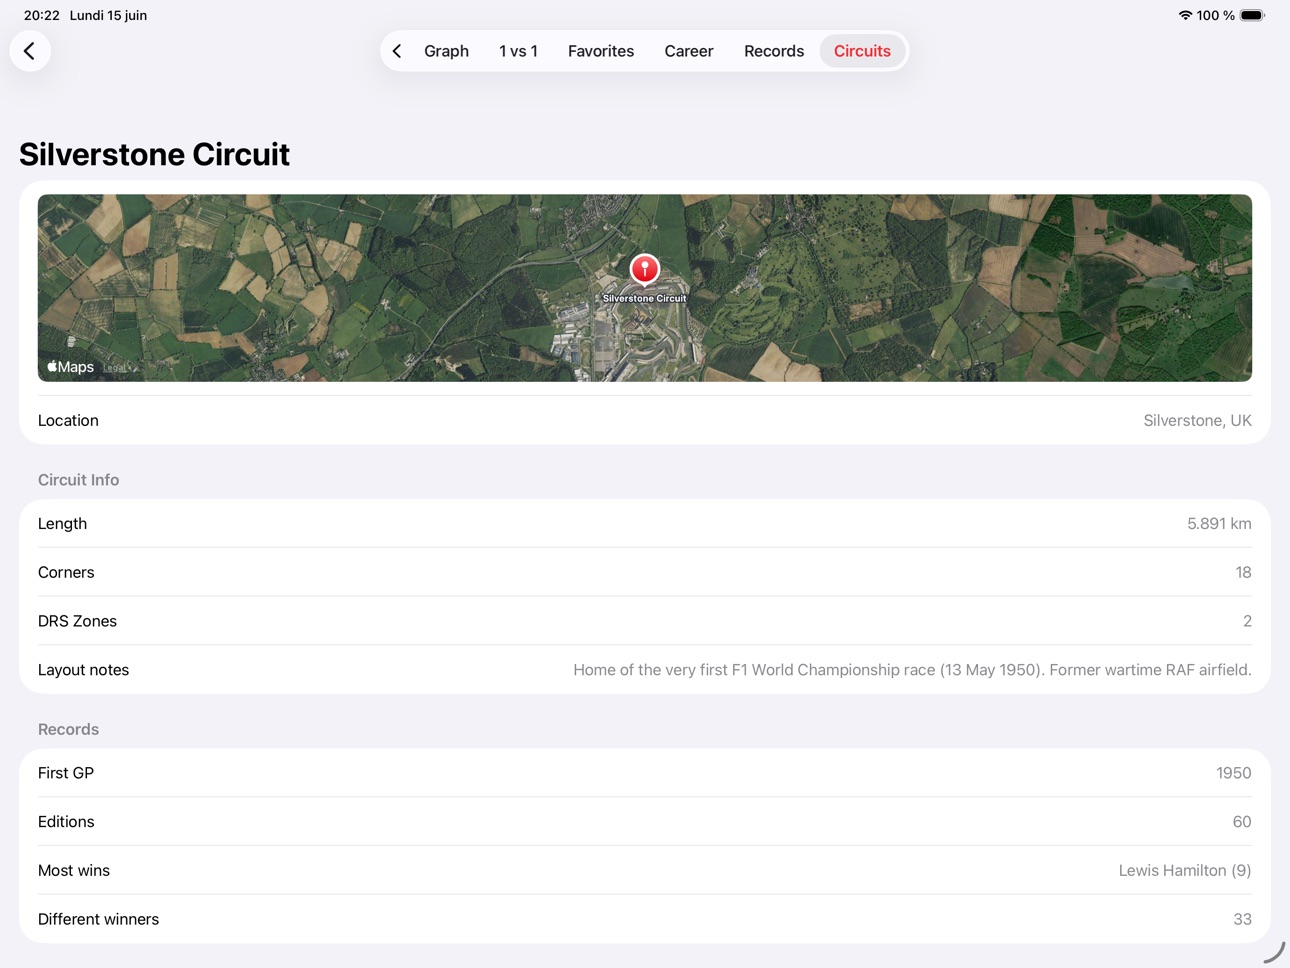Select the First GP row label

click(x=66, y=773)
